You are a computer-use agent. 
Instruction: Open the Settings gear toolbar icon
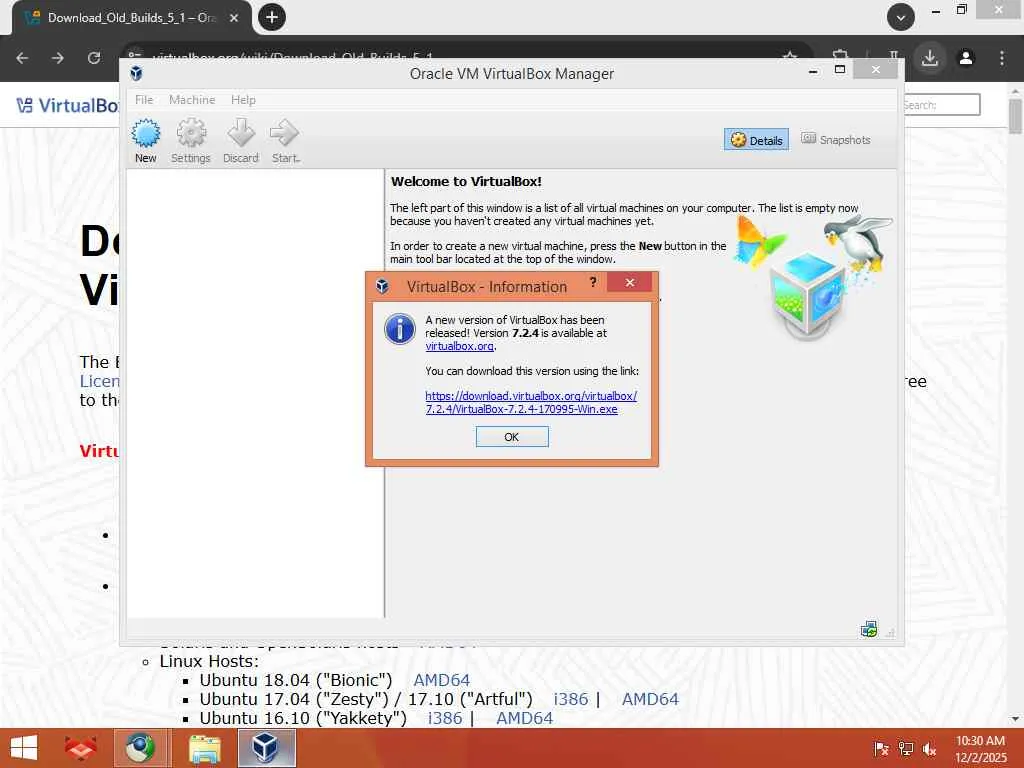pyautogui.click(x=191, y=141)
